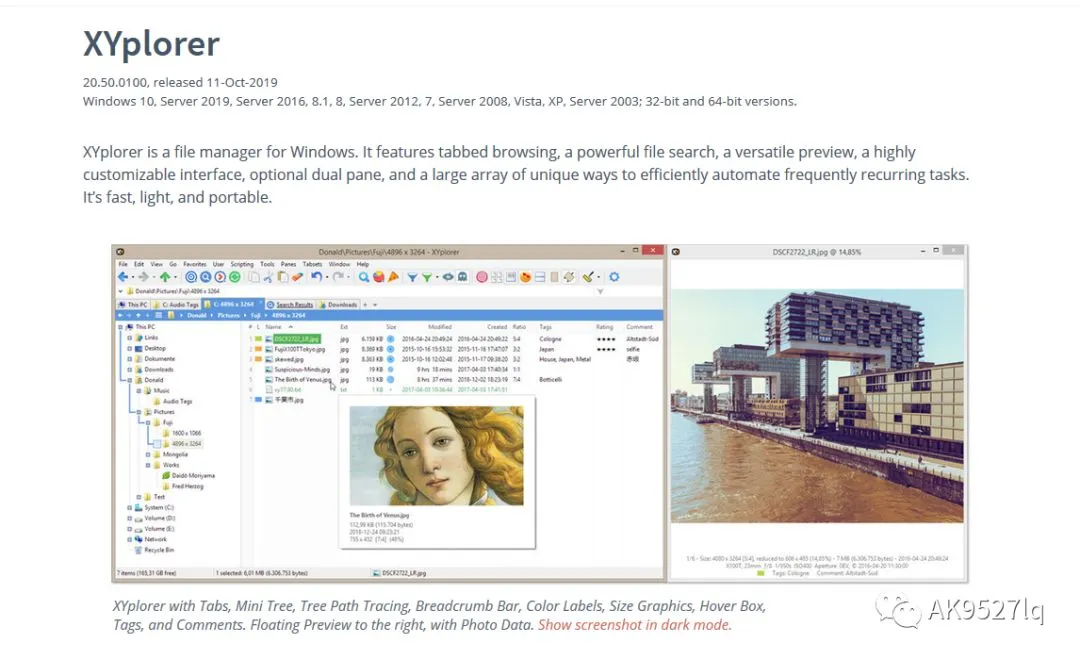Image resolution: width=1080 pixels, height=660 pixels.
Task: Click the Recycle Bin icon in tree
Action: pos(138,550)
